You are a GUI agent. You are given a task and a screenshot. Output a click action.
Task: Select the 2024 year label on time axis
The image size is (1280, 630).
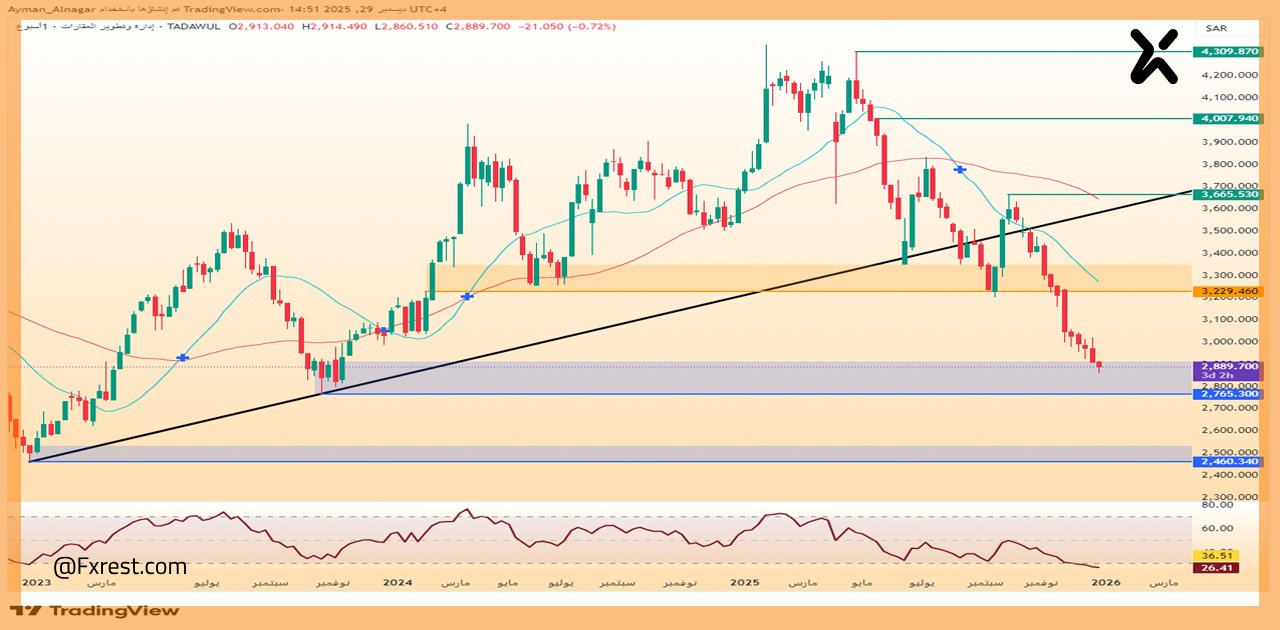(397, 581)
